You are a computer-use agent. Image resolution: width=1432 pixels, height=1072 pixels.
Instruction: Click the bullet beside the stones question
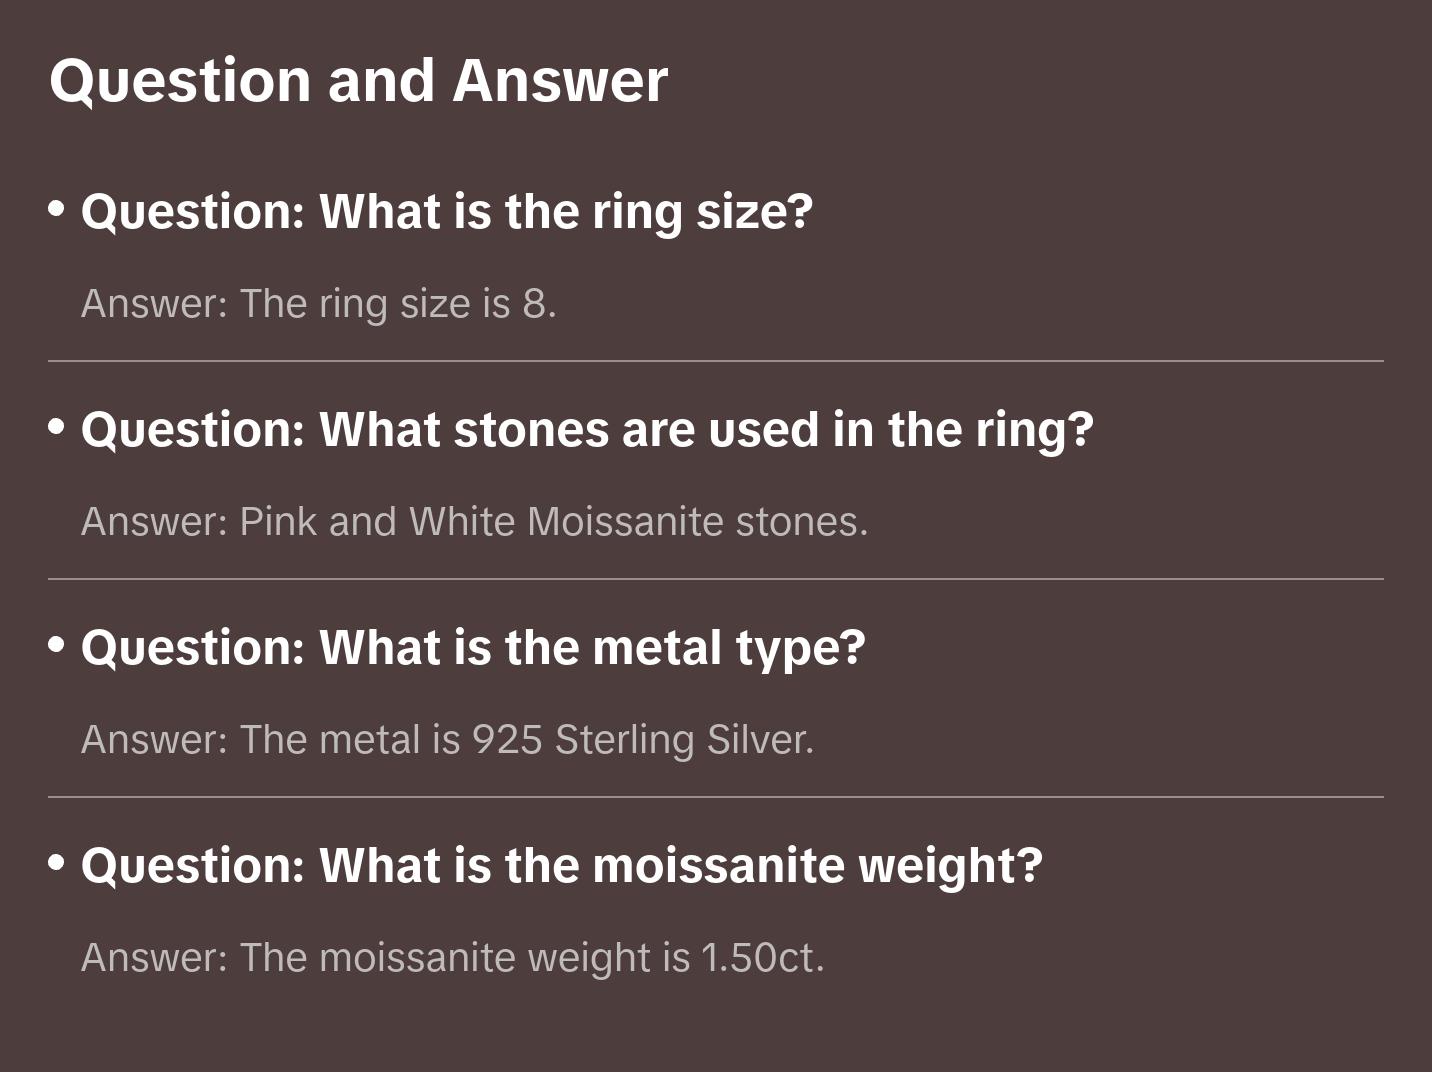pyautogui.click(x=57, y=427)
